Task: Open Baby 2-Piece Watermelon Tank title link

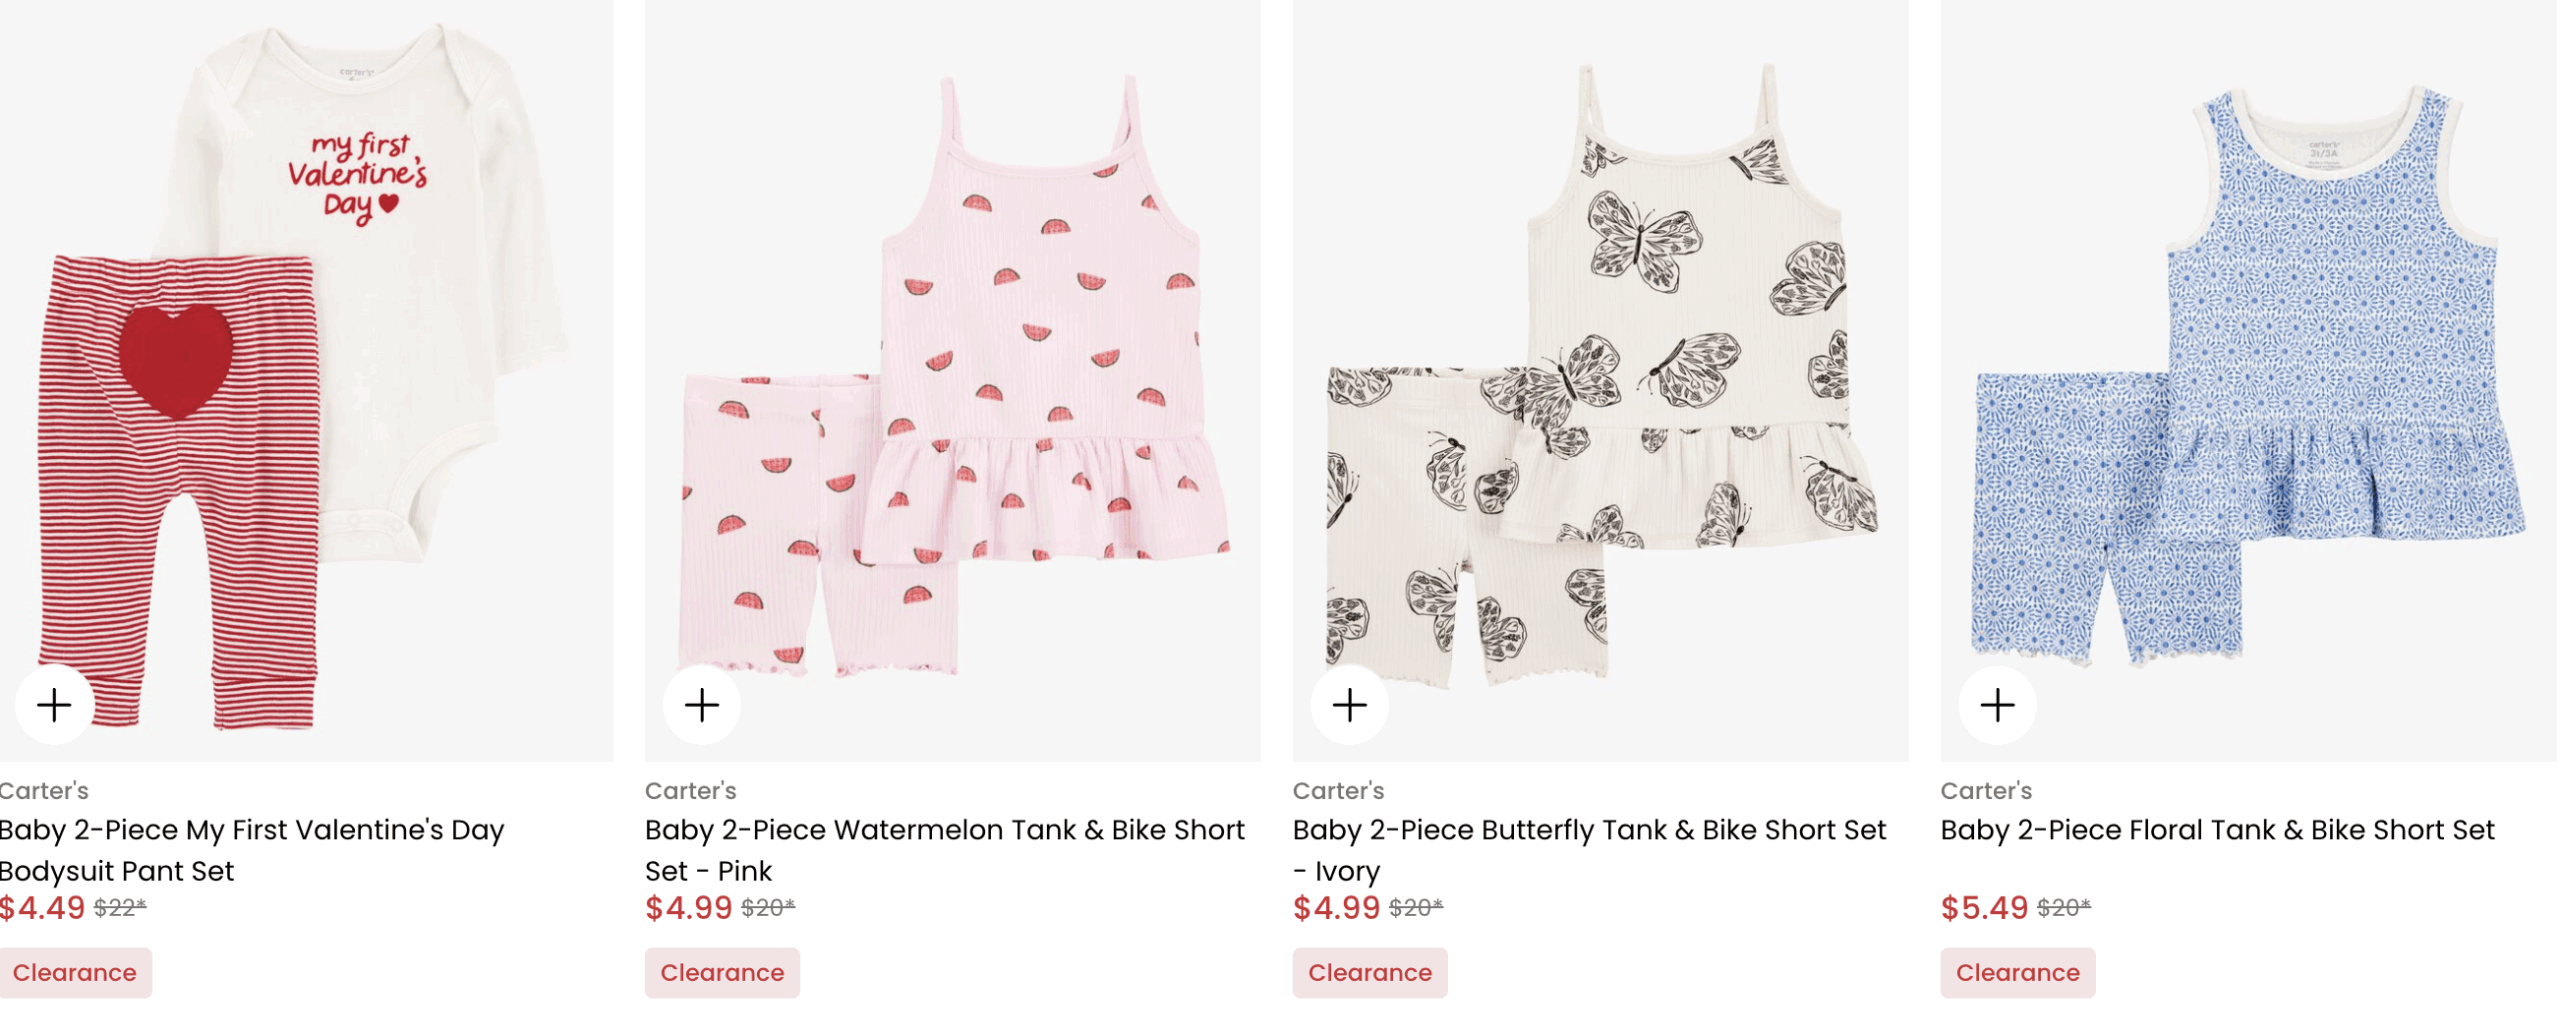Action: coord(944,850)
